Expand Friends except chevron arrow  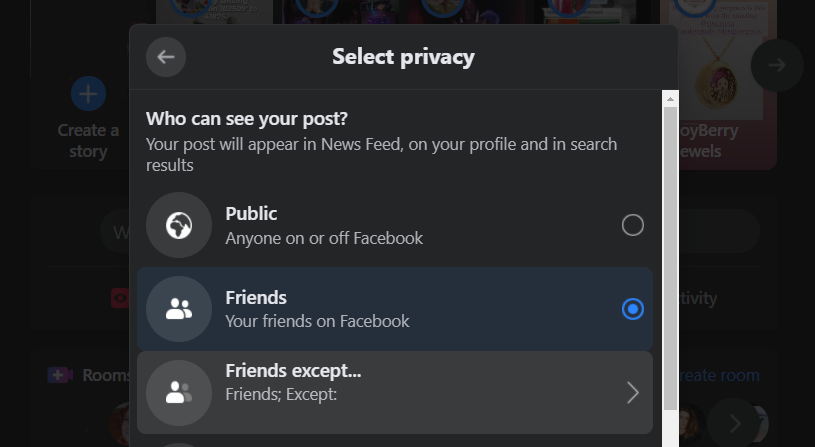pyautogui.click(x=632, y=393)
